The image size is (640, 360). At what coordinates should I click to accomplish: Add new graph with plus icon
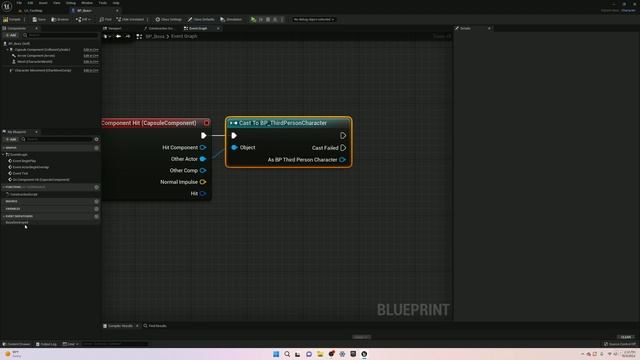click(96, 148)
